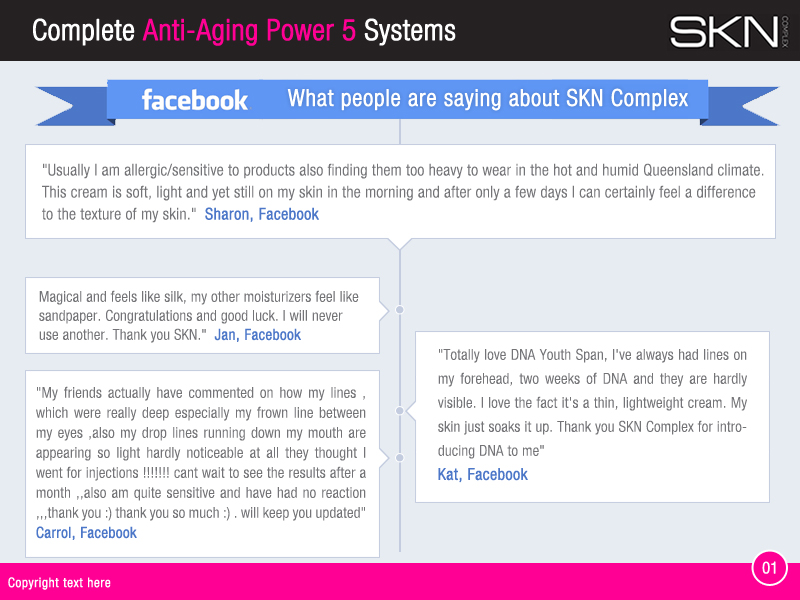
Task: Click the word 'Complete' in the header
Action: 83,31
